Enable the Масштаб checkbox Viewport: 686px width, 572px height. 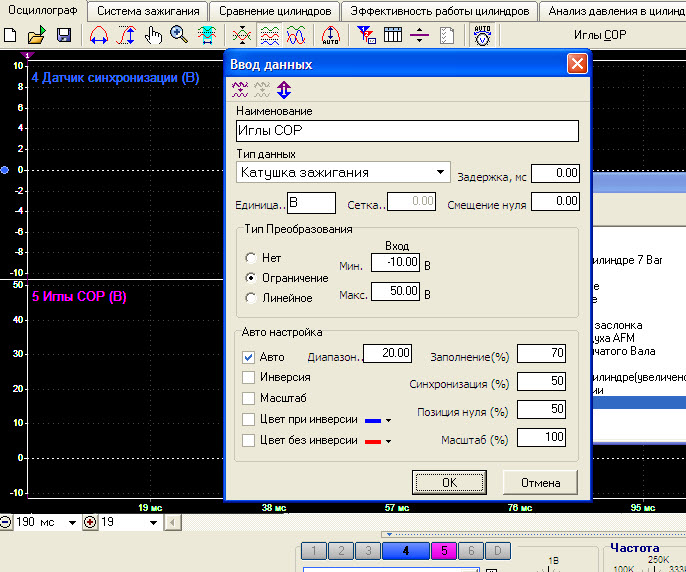pos(248,398)
